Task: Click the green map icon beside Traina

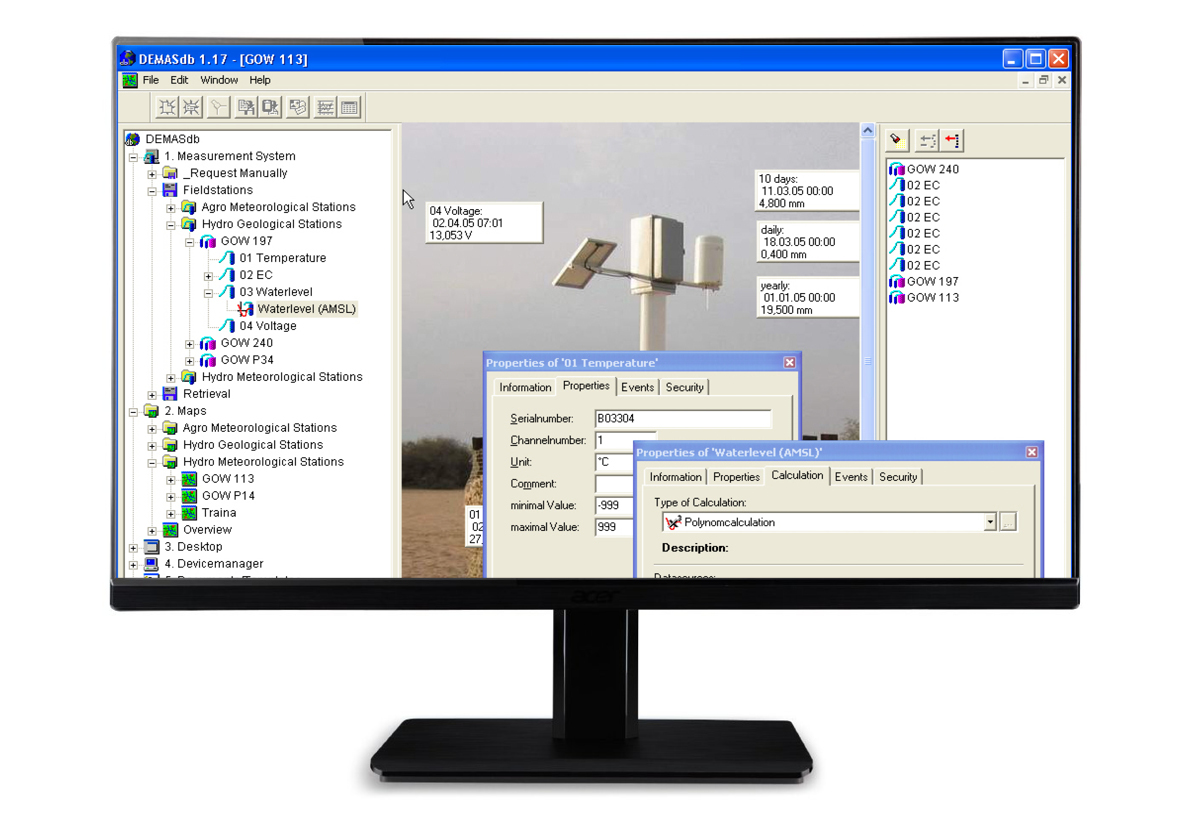Action: point(189,512)
